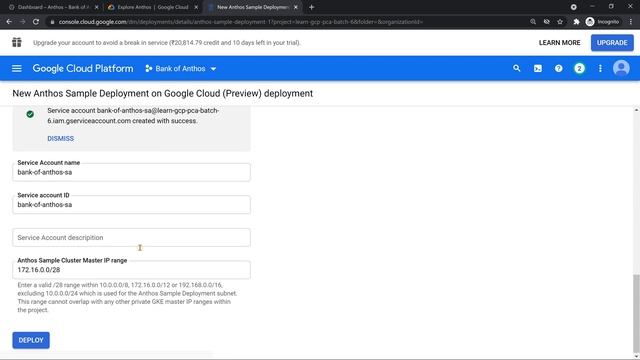Viewport: 640px width, 360px height.
Task: Click the Cluster Master IP range field
Action: pyautogui.click(x=131, y=270)
